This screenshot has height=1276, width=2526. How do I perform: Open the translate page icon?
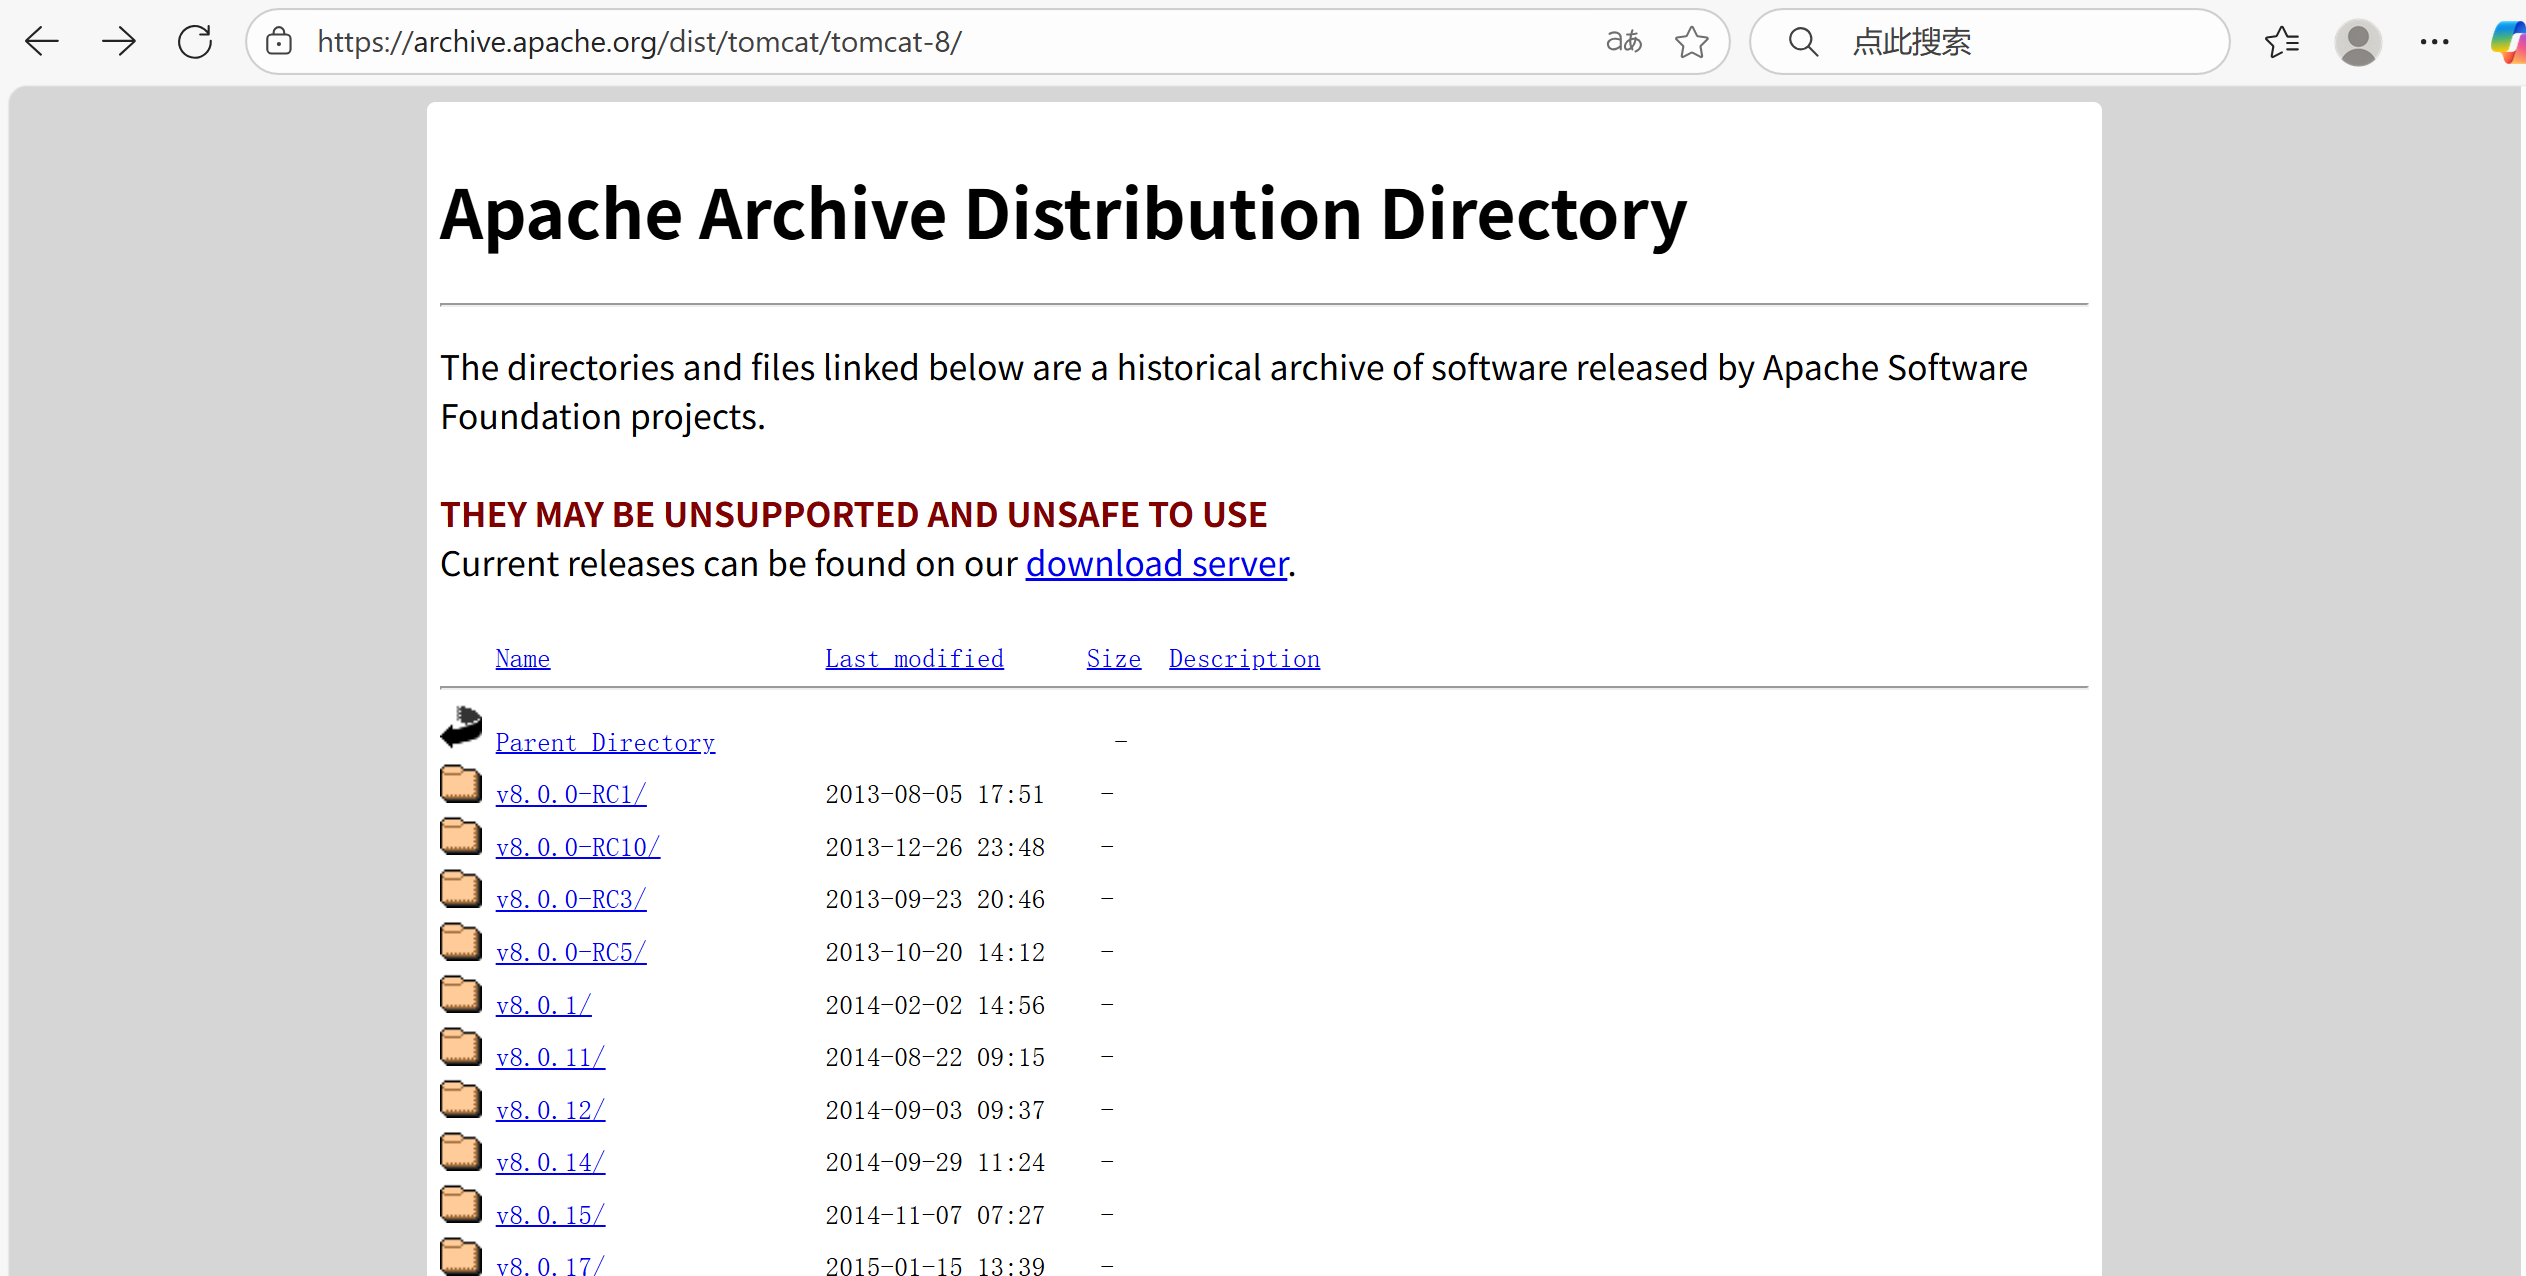pyautogui.click(x=1623, y=42)
